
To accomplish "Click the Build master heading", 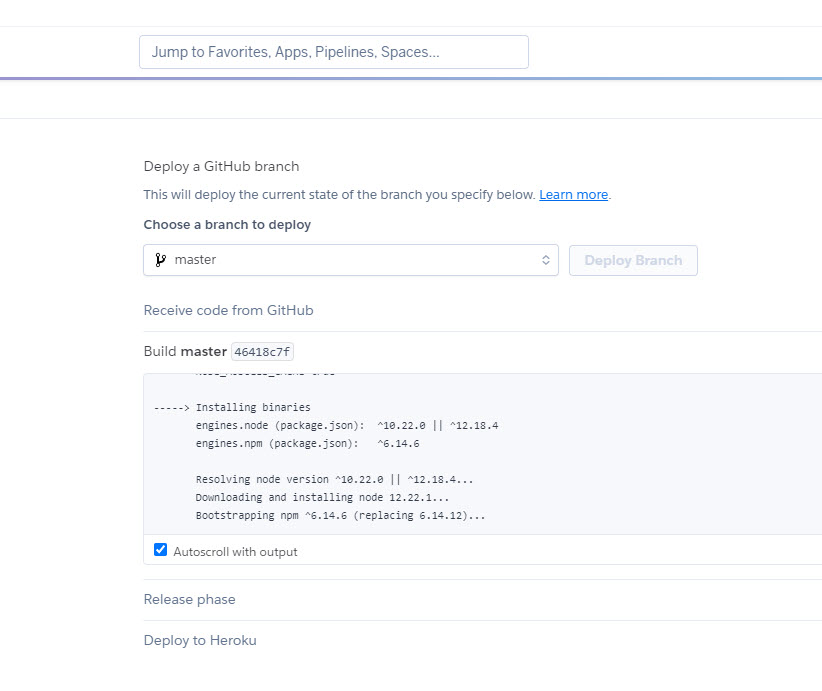I will 185,352.
